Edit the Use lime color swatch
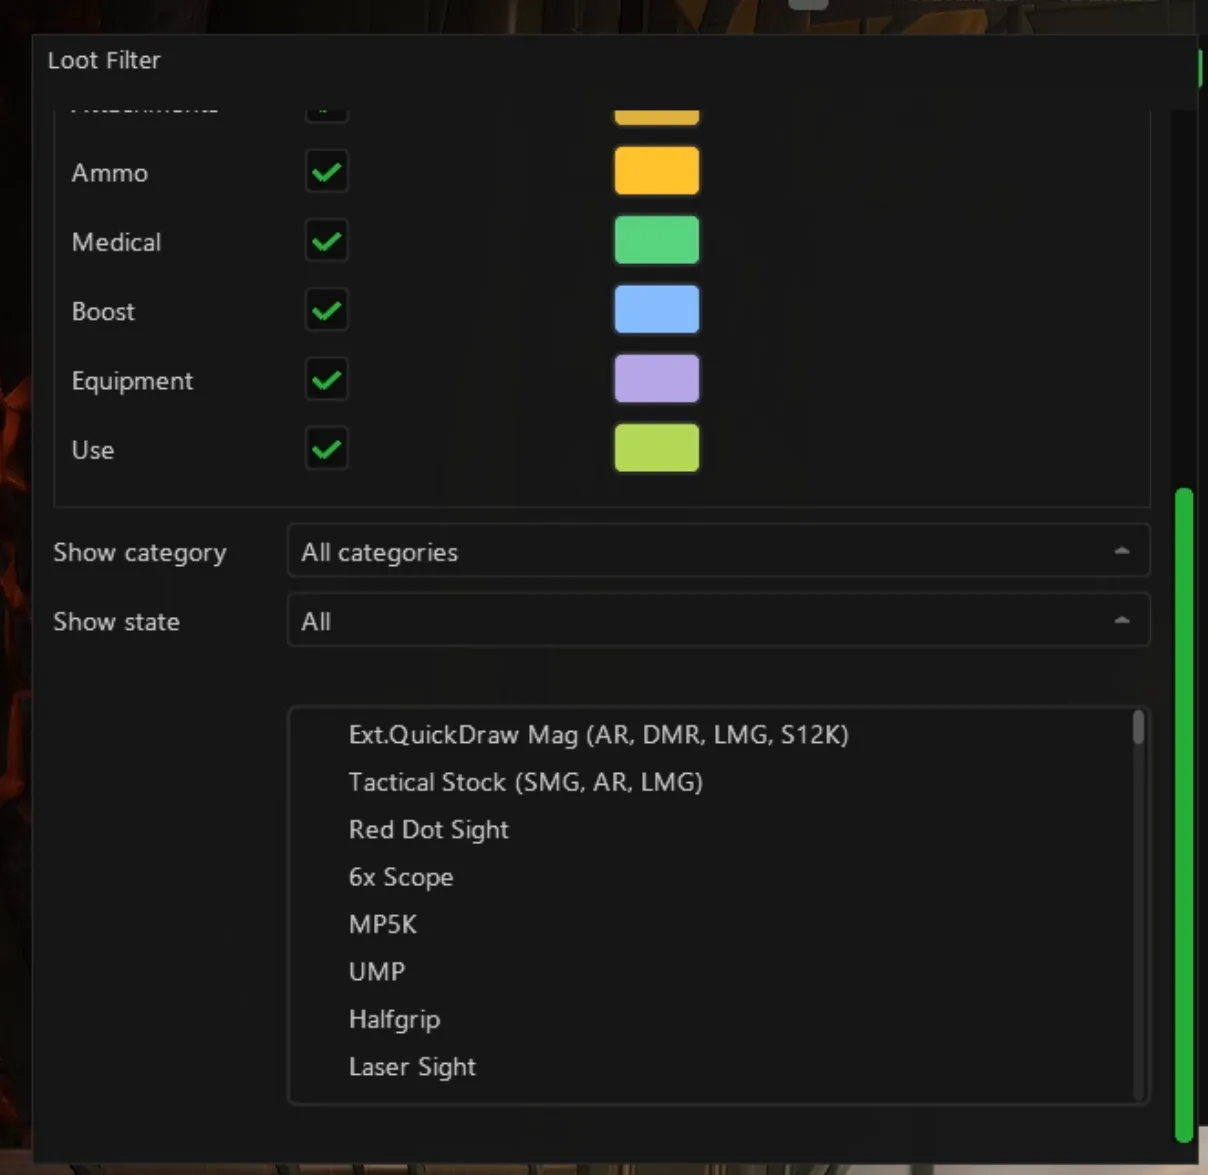This screenshot has height=1175, width=1208. 657,448
